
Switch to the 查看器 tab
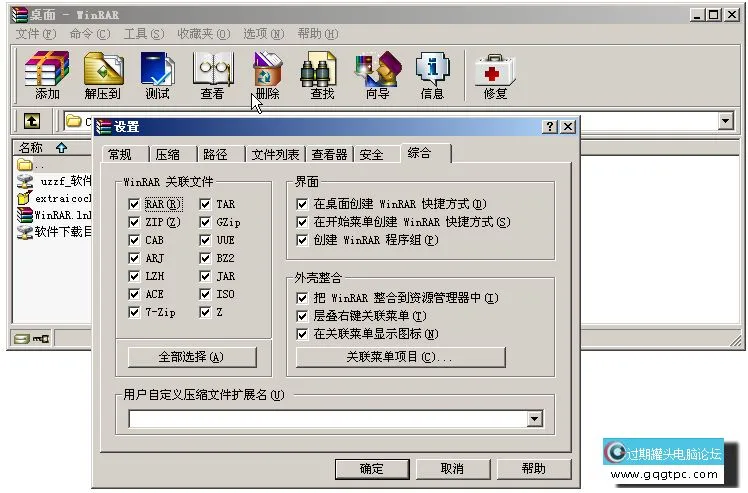(329, 155)
